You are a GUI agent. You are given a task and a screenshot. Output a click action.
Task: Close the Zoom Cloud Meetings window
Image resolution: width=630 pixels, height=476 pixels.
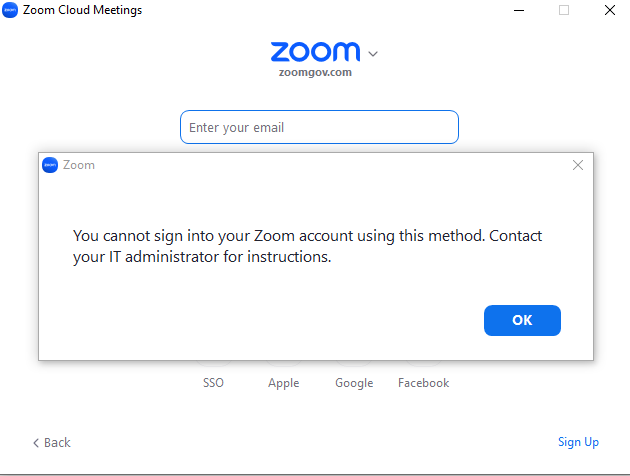(609, 10)
